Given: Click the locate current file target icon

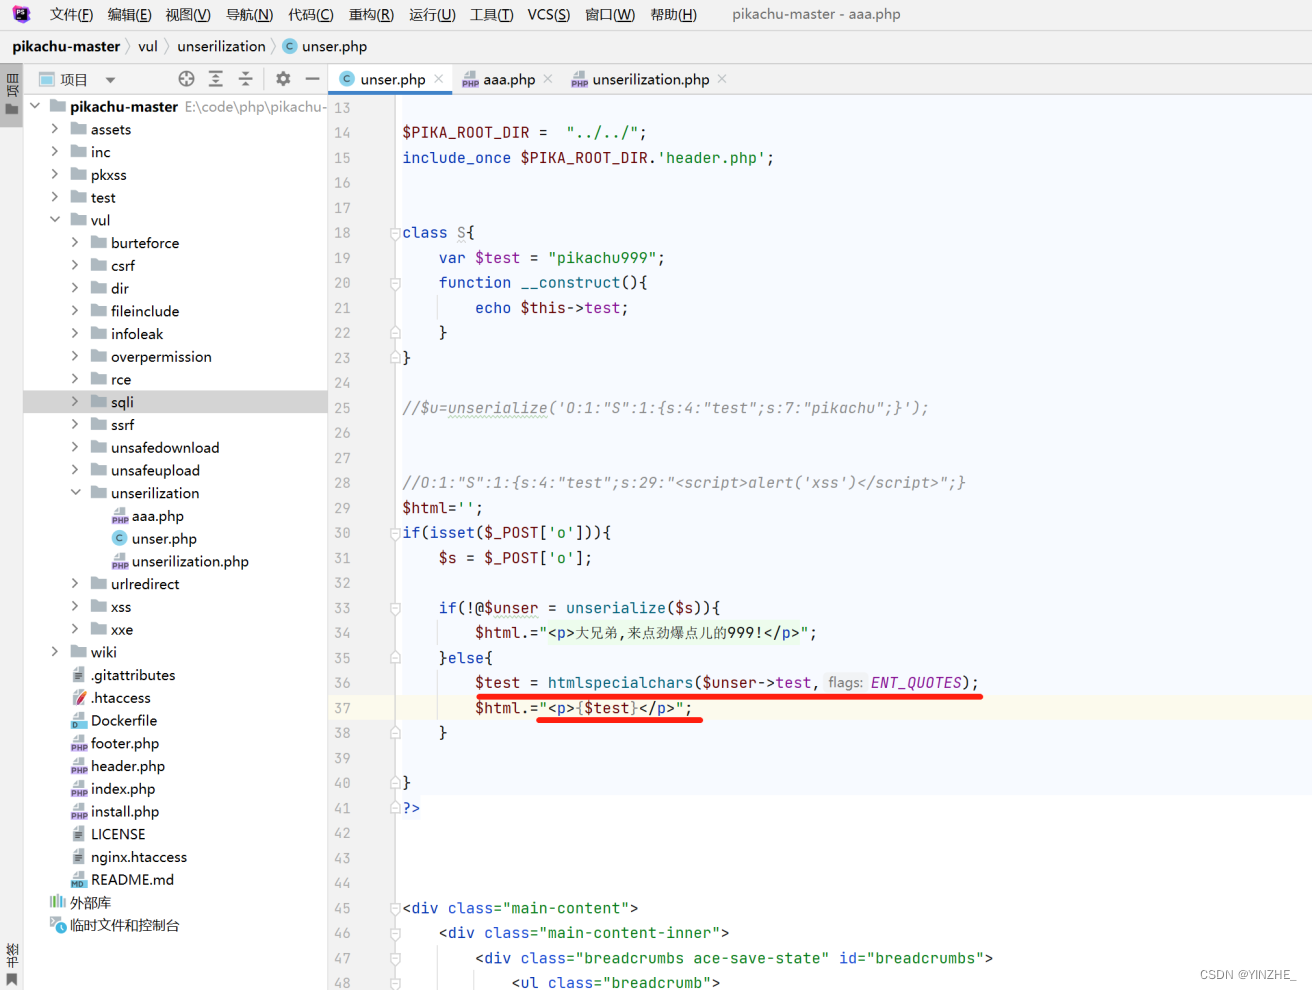Looking at the screenshot, I should tap(186, 79).
